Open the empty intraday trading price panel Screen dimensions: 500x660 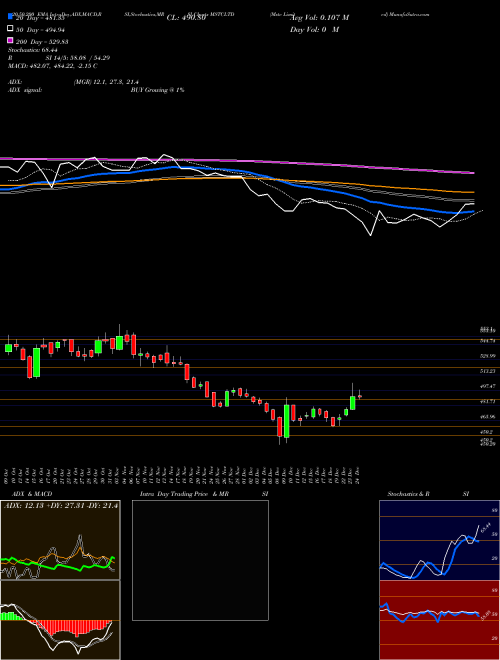tap(200, 560)
